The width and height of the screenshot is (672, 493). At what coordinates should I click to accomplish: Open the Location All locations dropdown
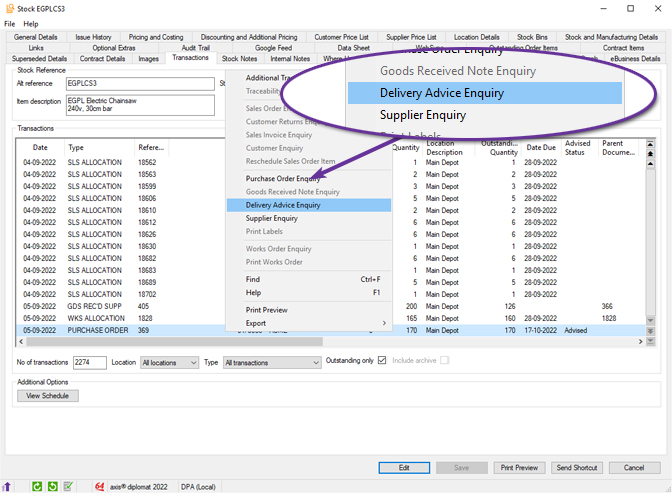(169, 363)
